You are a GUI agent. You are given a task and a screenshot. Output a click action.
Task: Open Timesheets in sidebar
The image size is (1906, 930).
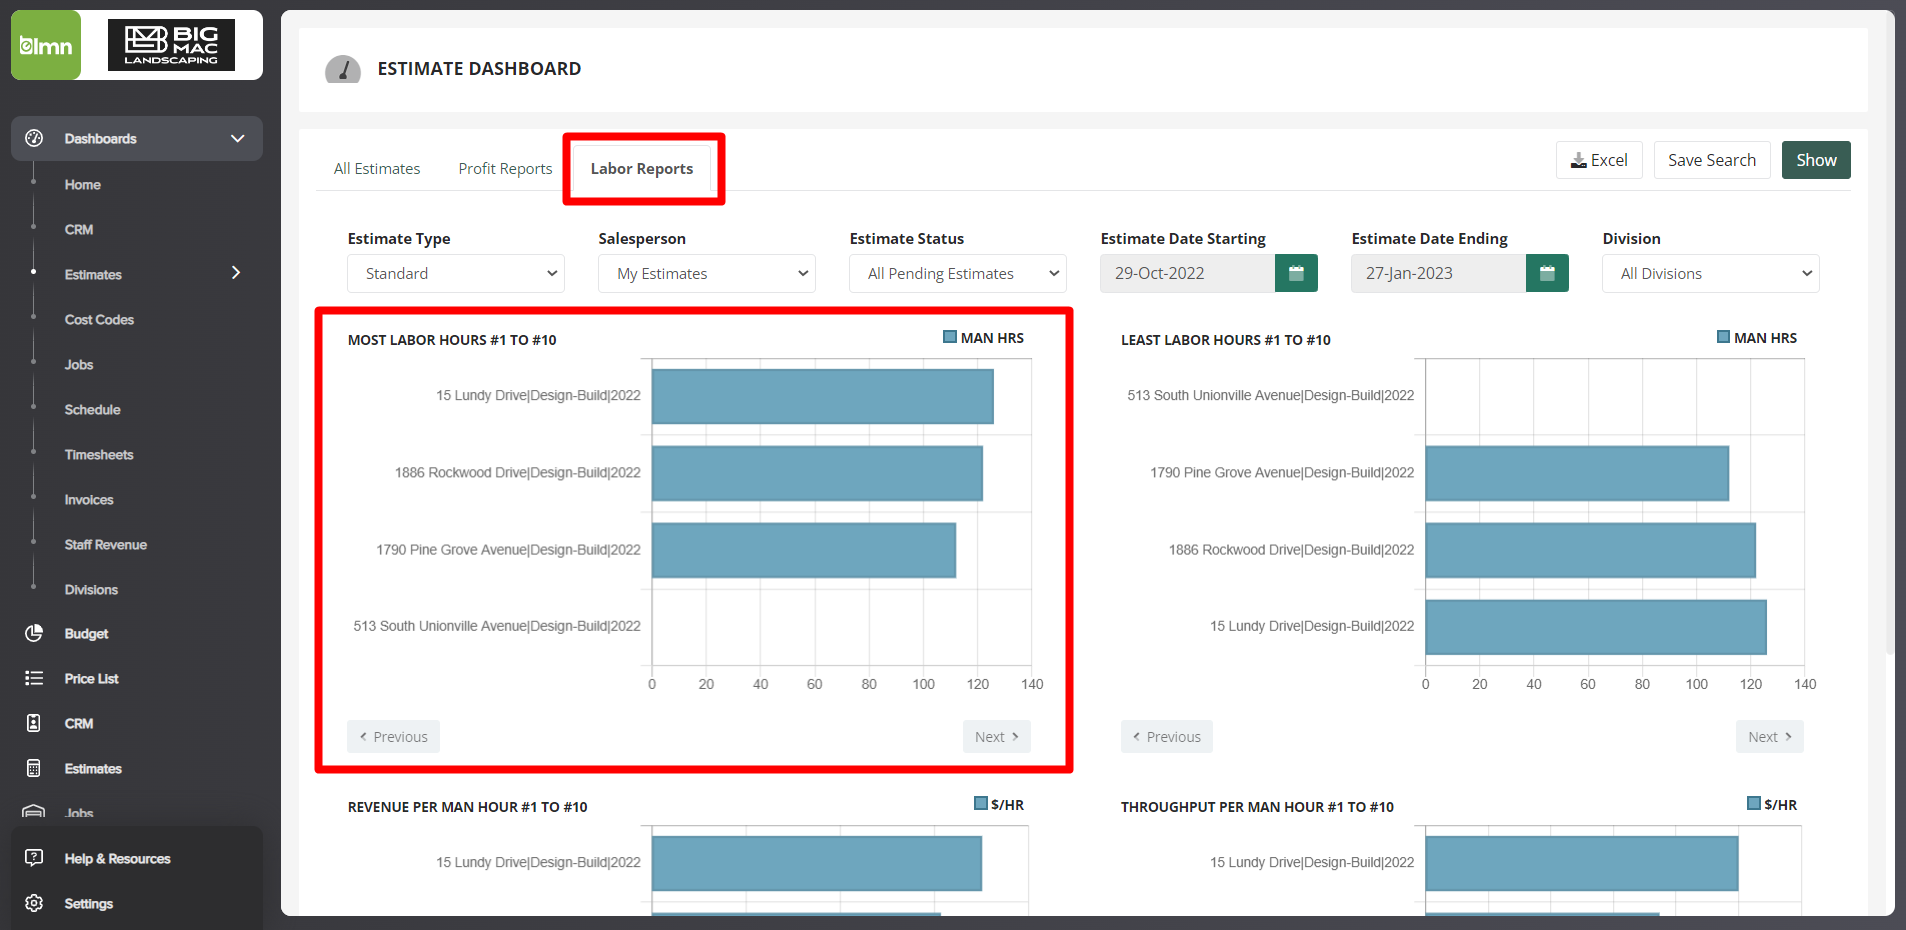[99, 454]
